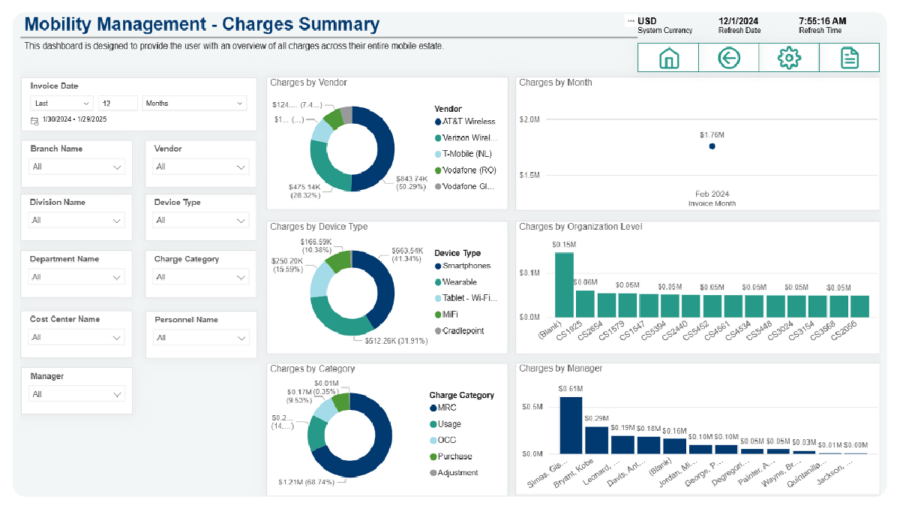Select Verizon Wireless in Vendor legend
900x509 pixels.
(x=466, y=138)
